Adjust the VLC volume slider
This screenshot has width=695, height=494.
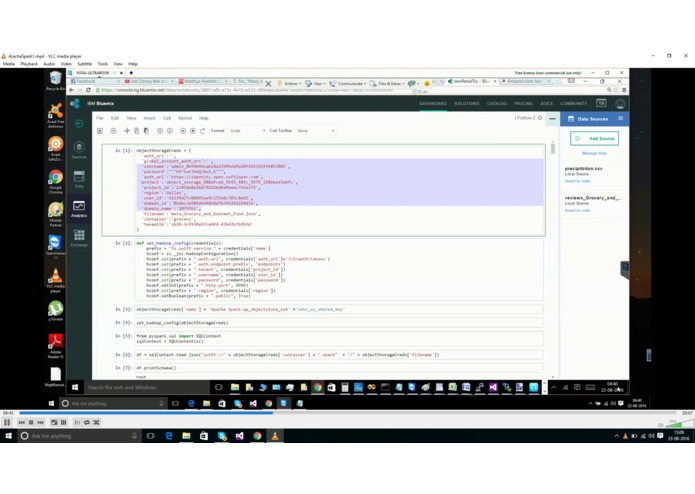tap(679, 424)
